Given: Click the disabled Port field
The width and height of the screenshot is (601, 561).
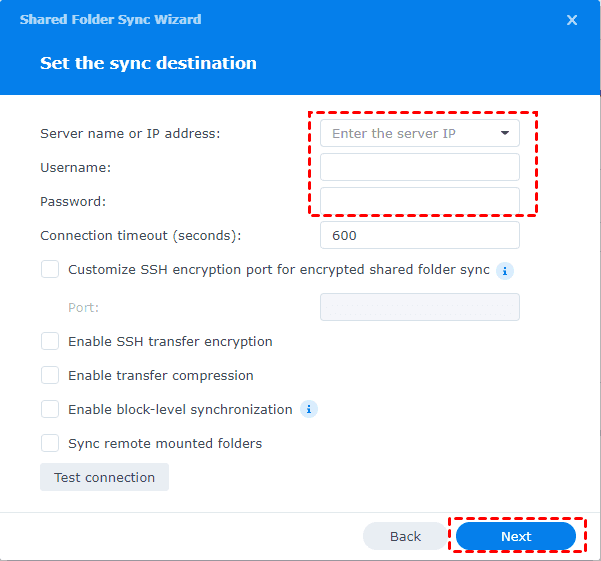Looking at the screenshot, I should (x=419, y=307).
